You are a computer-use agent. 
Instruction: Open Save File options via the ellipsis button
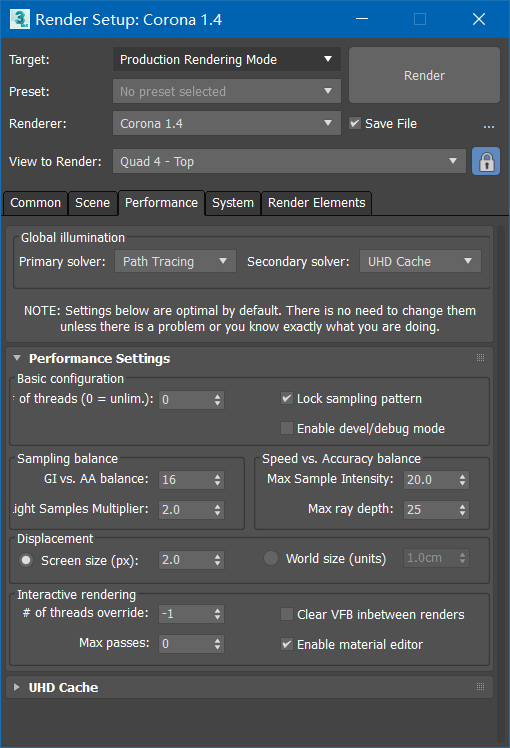tap(489, 125)
